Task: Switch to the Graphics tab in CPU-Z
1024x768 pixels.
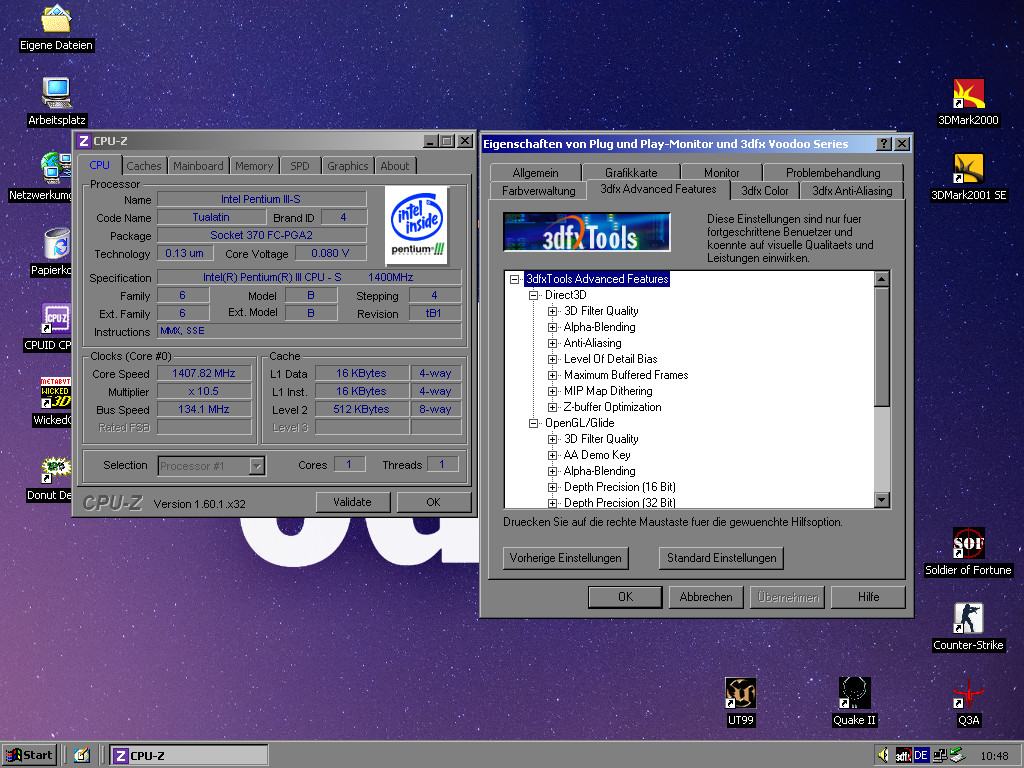Action: click(x=347, y=166)
